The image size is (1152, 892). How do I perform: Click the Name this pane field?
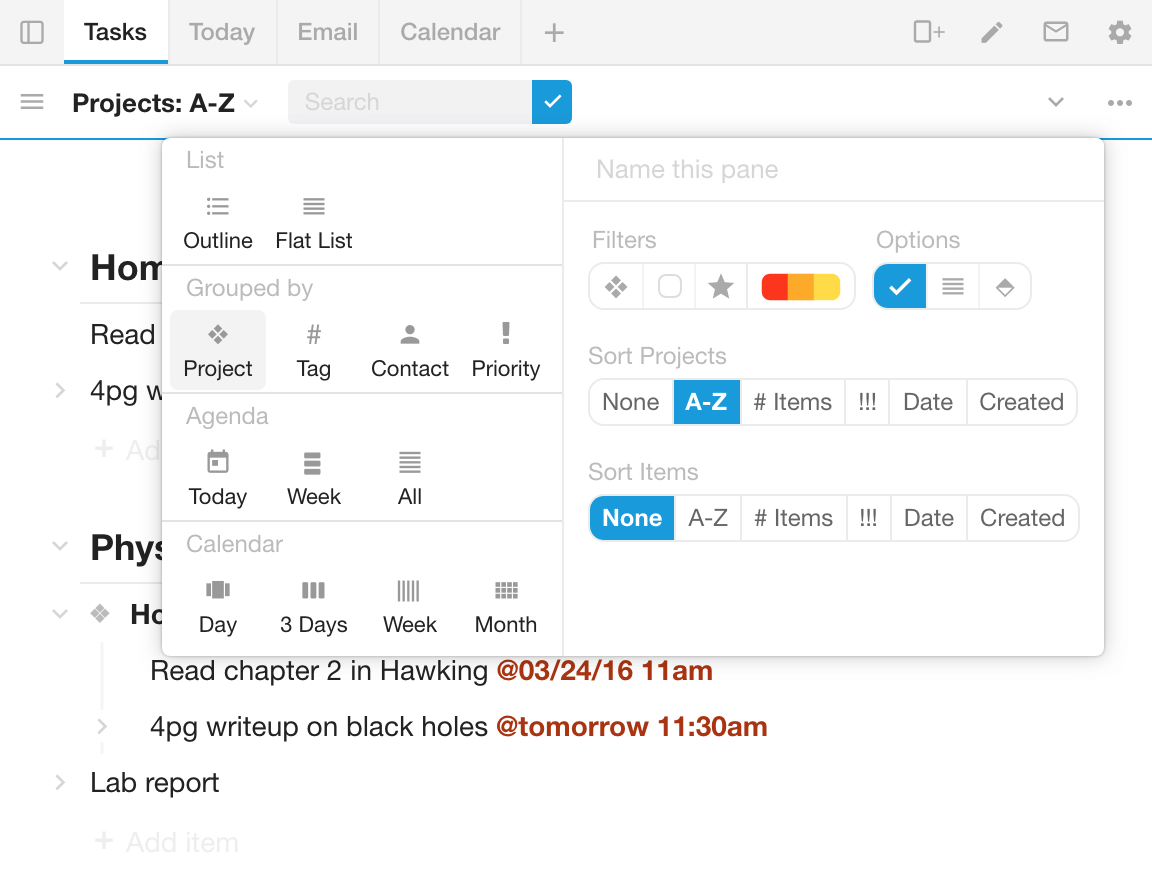[833, 170]
